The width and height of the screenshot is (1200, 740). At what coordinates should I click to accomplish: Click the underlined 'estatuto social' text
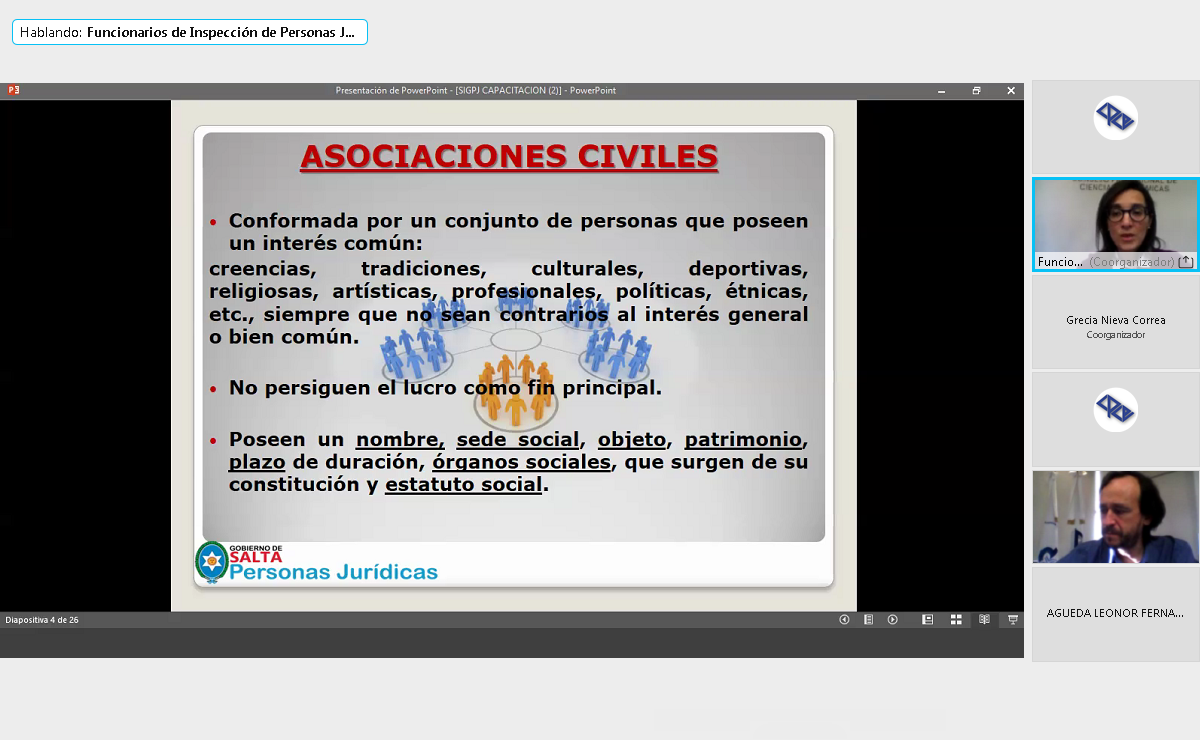[x=464, y=485]
